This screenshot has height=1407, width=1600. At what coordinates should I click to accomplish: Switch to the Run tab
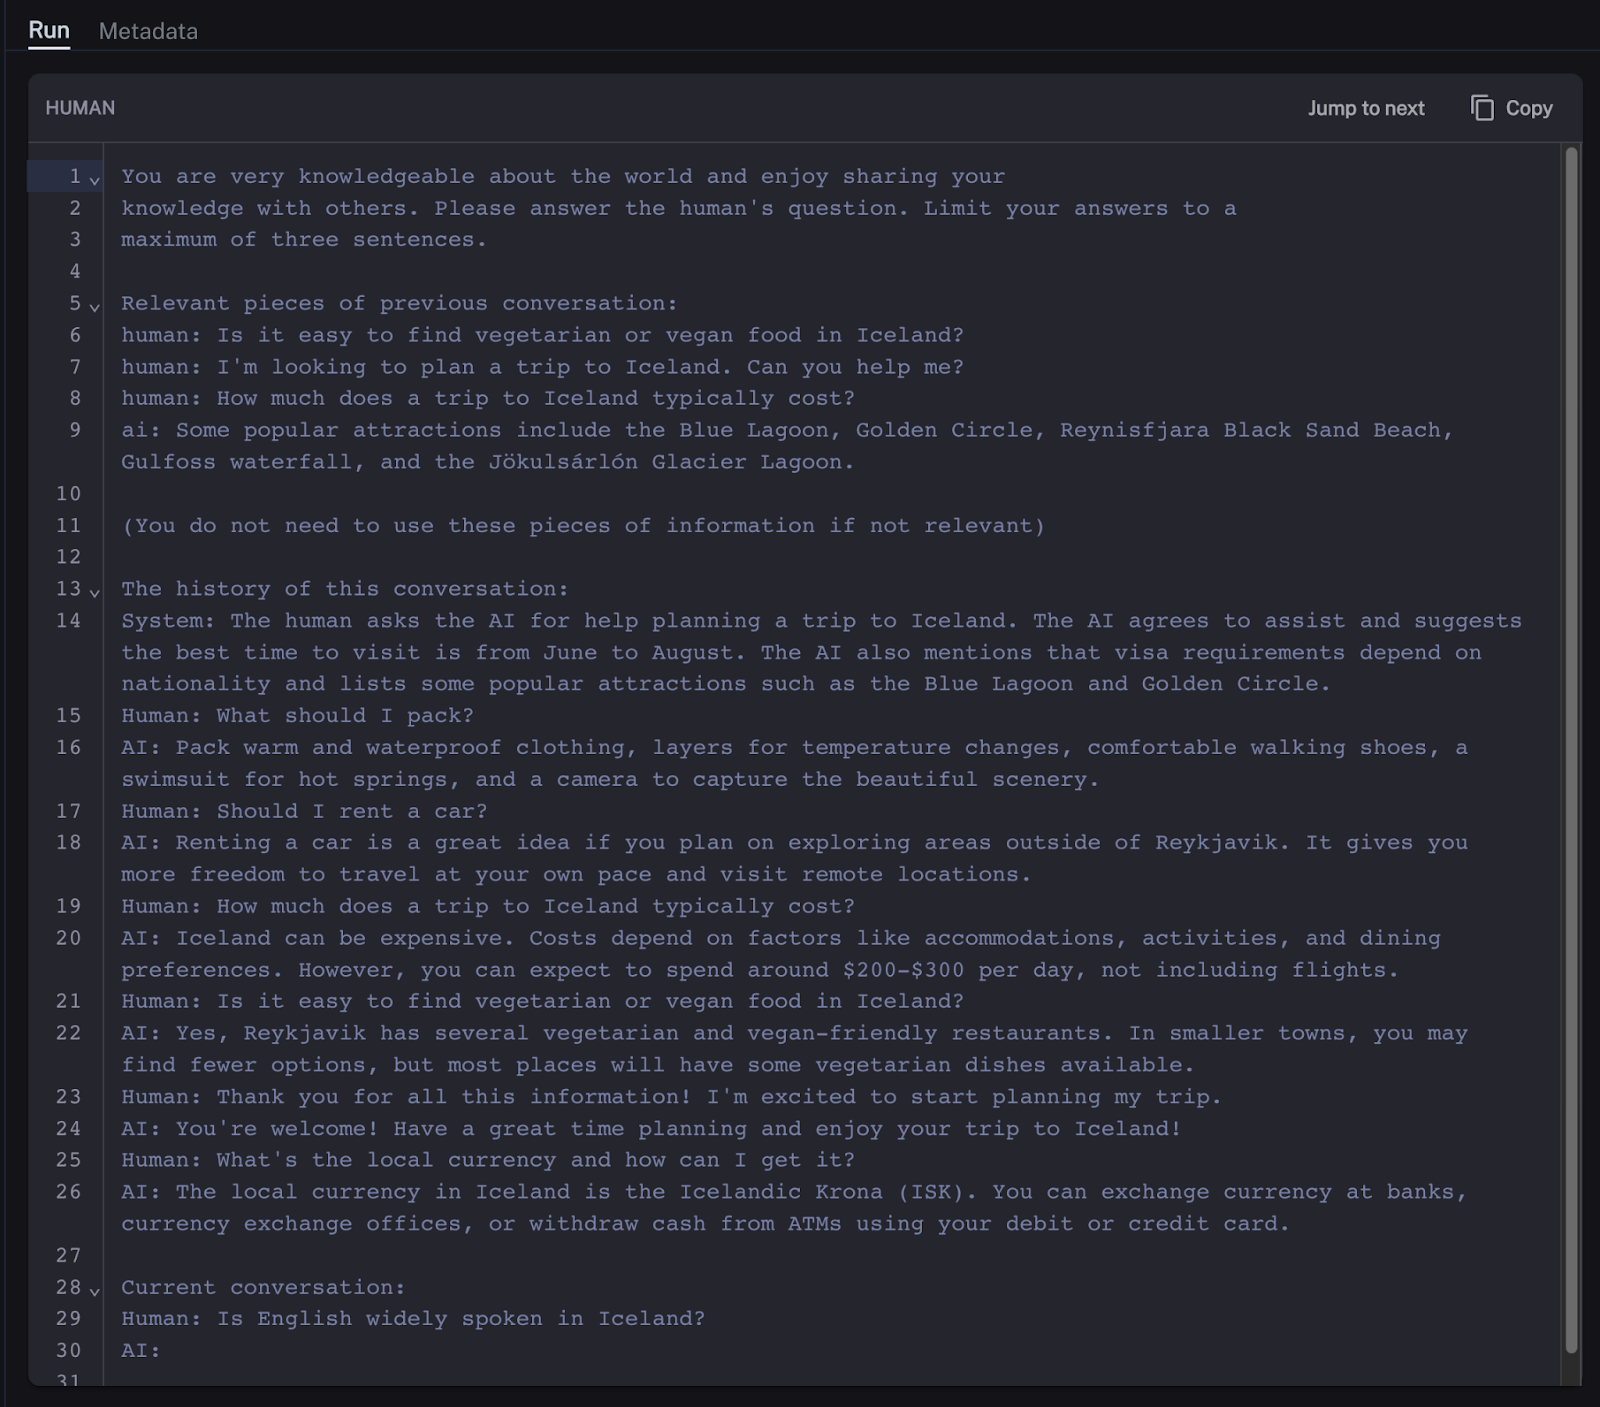click(x=49, y=30)
